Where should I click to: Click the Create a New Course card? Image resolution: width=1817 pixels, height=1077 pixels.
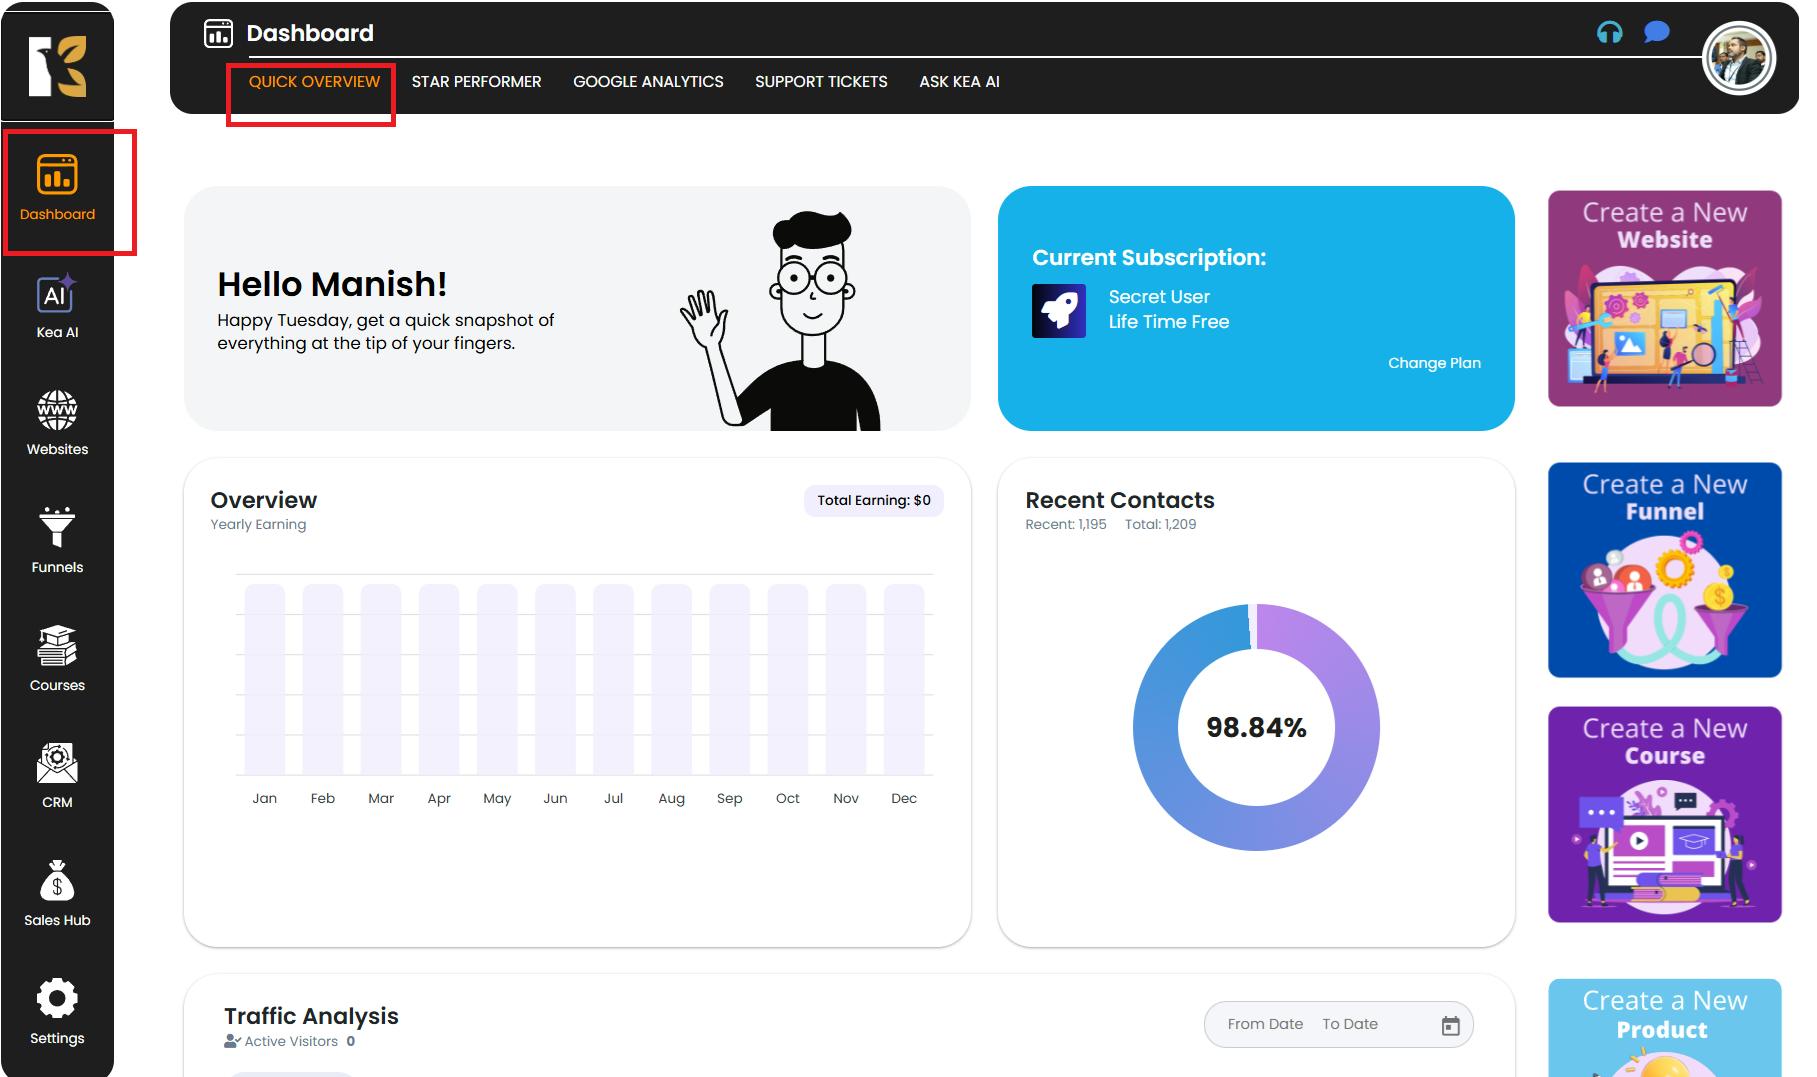[x=1664, y=814]
